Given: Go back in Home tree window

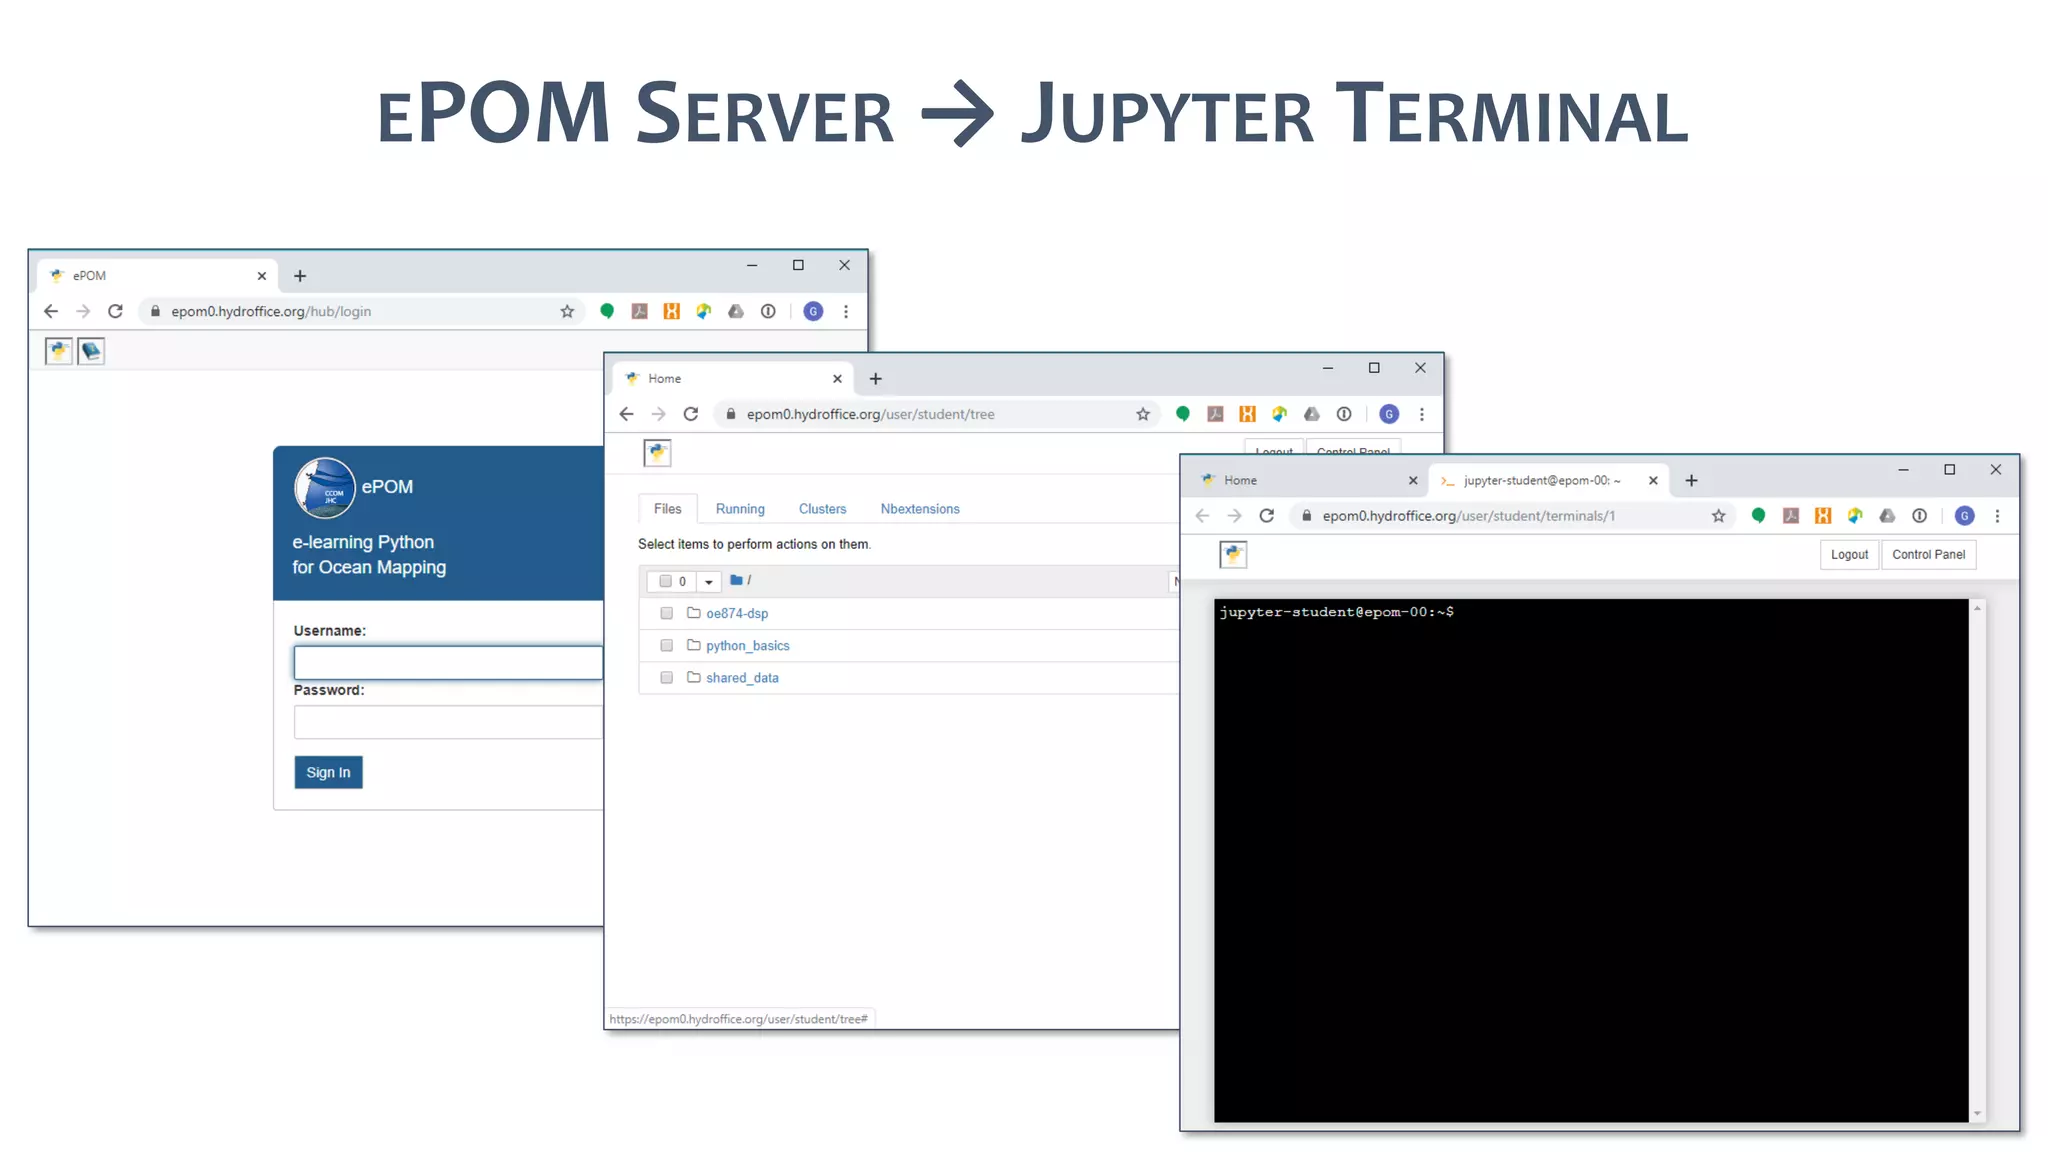Looking at the screenshot, I should click(627, 414).
